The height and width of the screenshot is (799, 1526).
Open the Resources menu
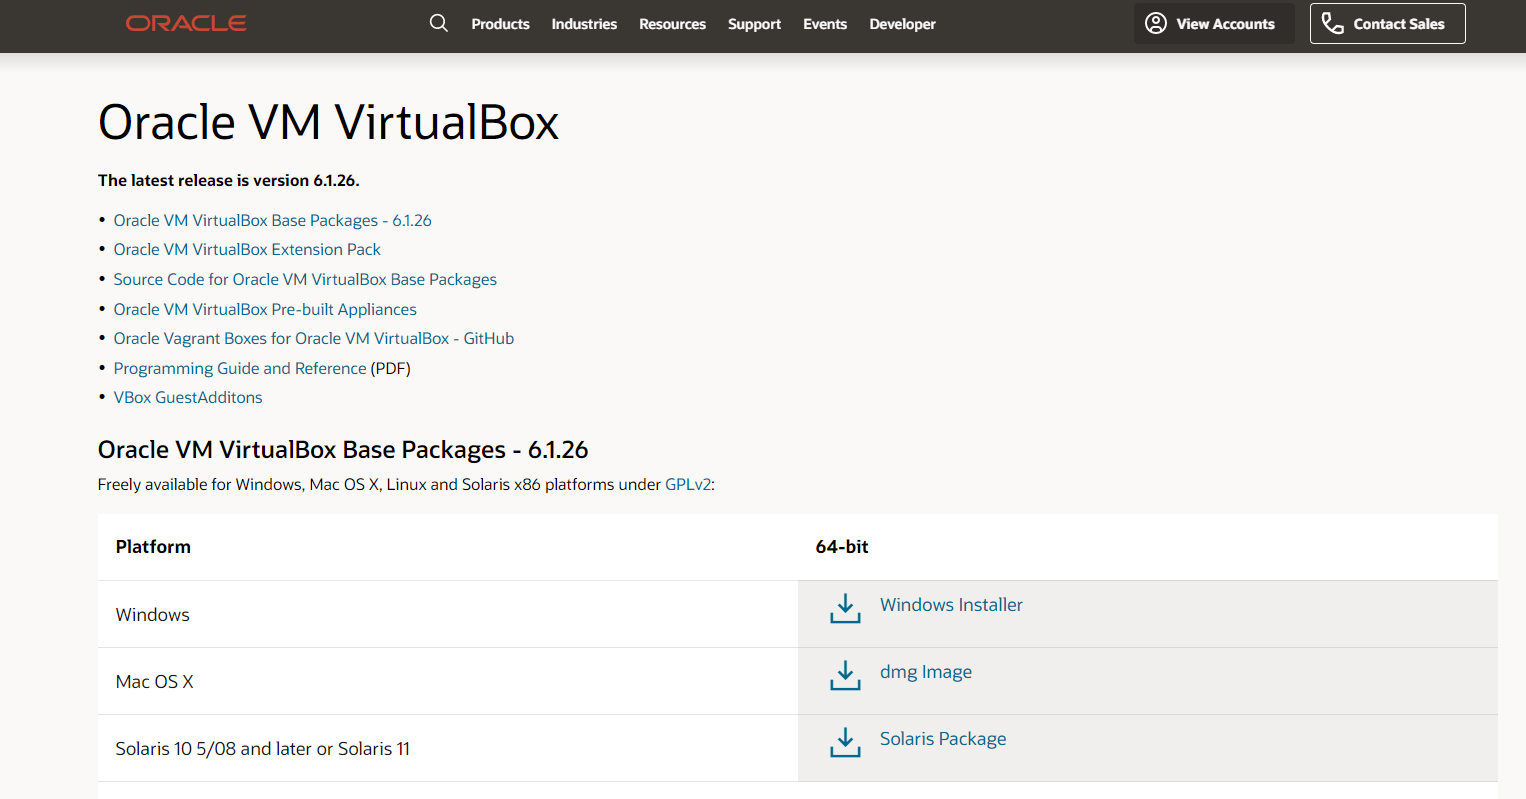(x=672, y=24)
